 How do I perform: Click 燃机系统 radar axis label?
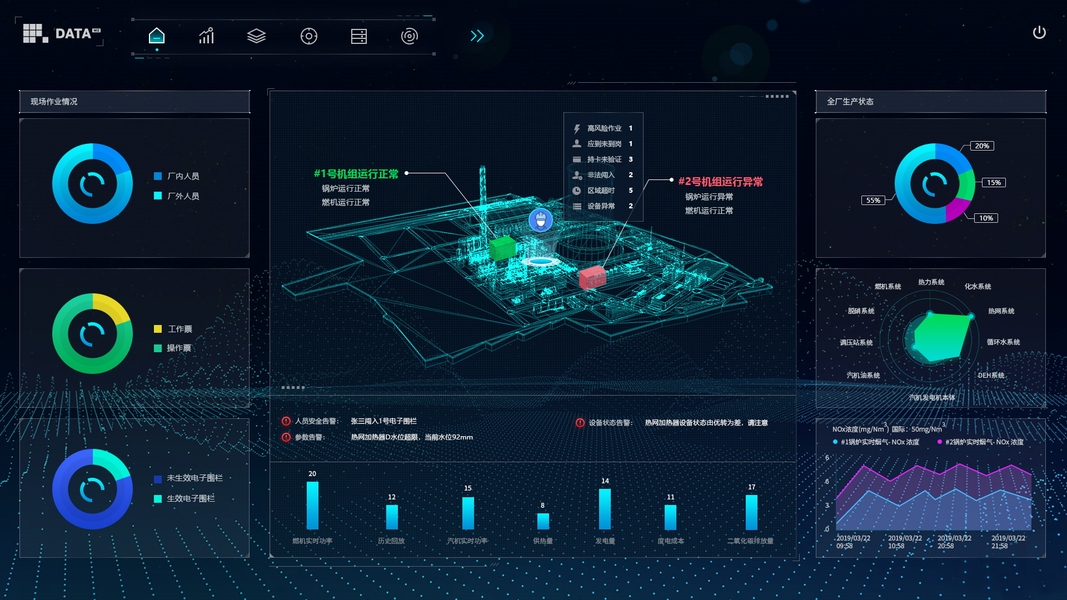tap(887, 286)
